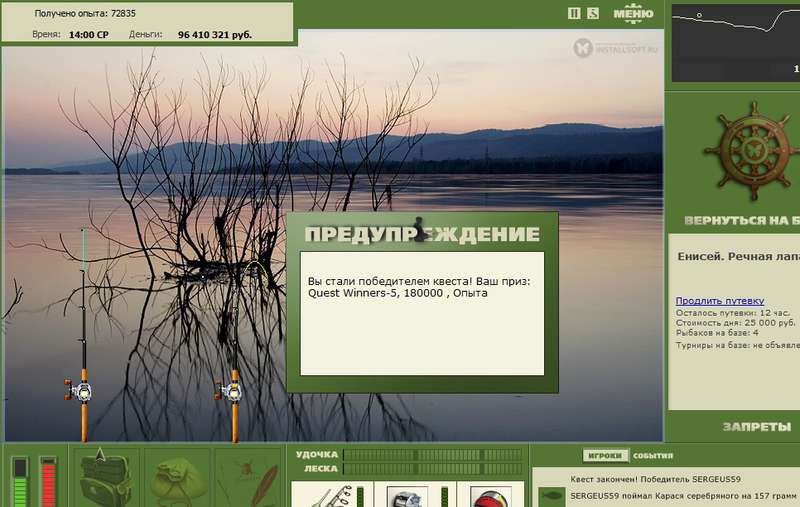Click ВЕРНУТЬСЯ НА БАЗУ to return to base

(742, 220)
